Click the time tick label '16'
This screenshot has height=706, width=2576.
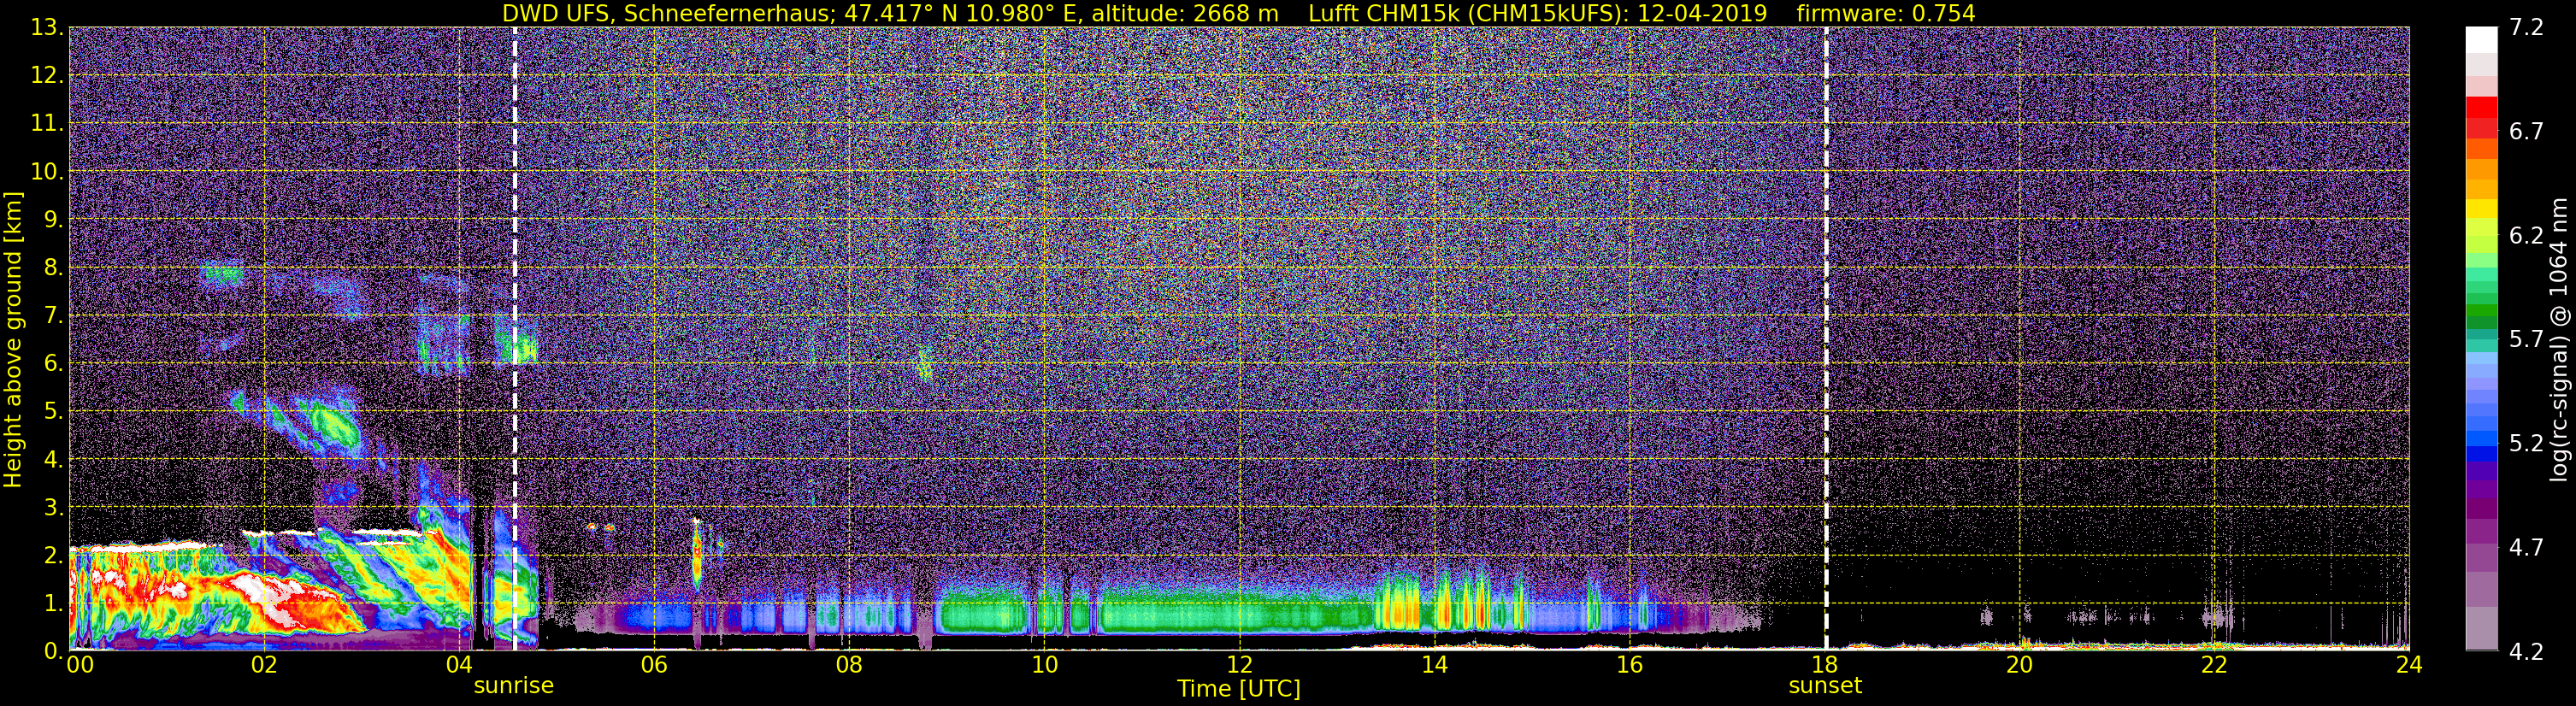(x=1629, y=665)
